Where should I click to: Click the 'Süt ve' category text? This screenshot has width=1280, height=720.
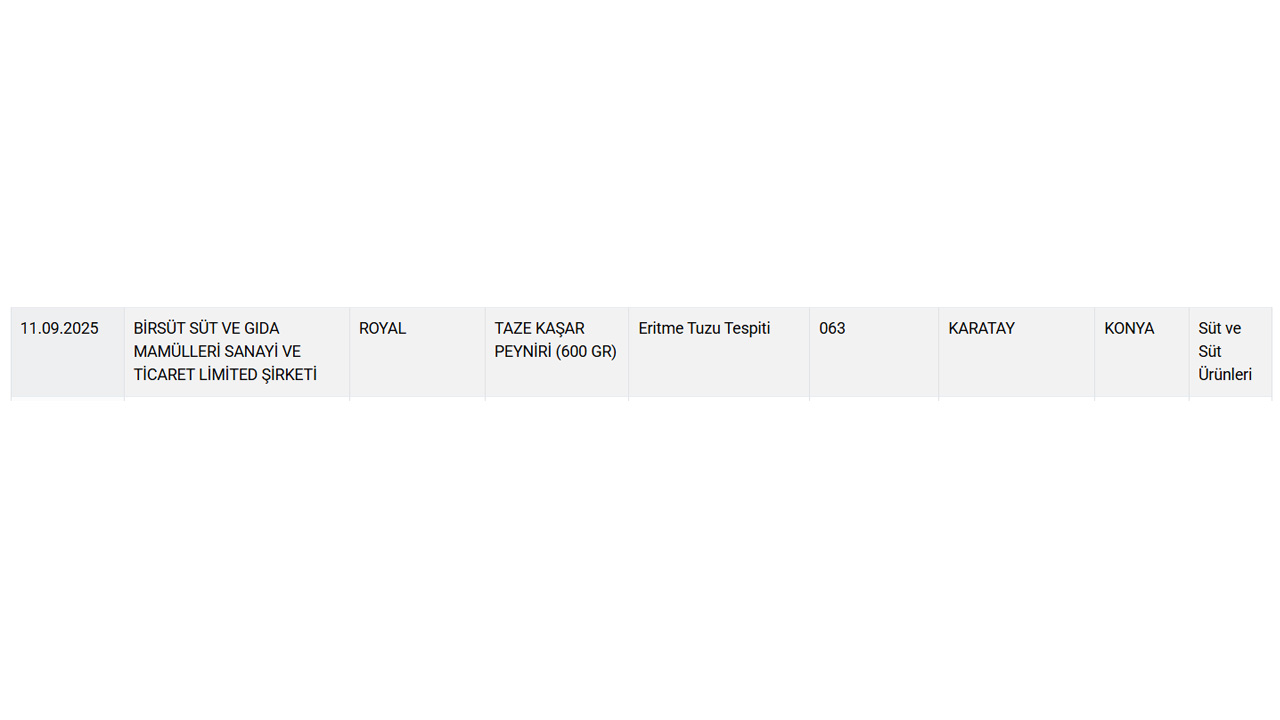tap(1219, 328)
